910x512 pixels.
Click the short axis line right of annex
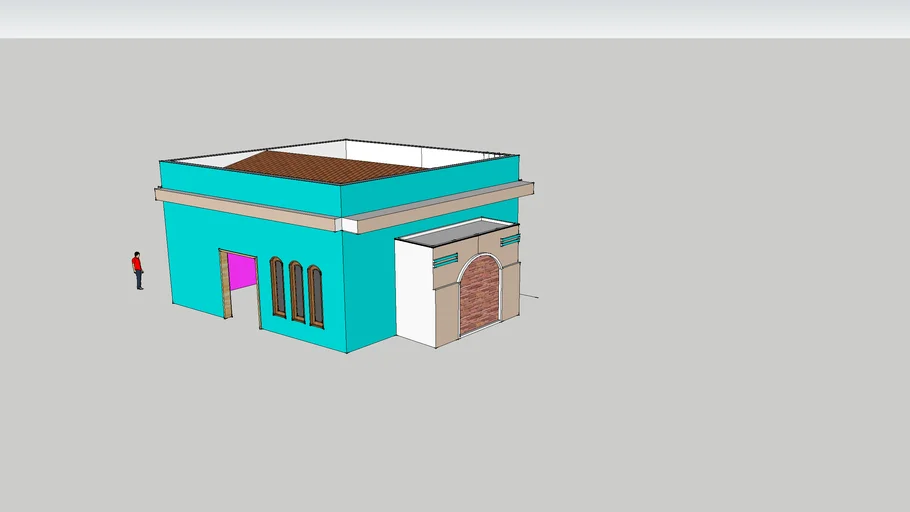(530, 296)
